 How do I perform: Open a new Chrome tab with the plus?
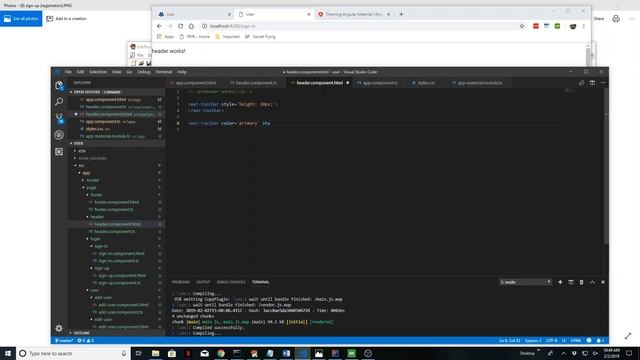click(x=401, y=14)
